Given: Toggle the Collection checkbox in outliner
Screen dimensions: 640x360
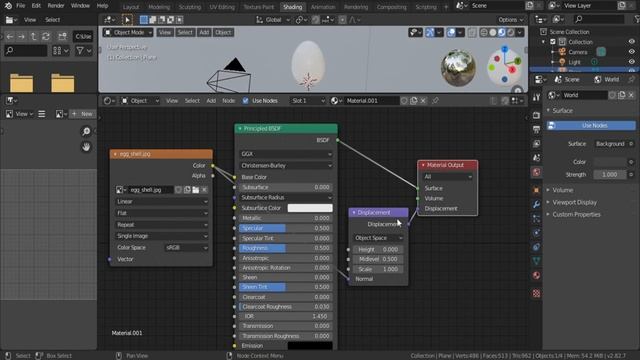Looking at the screenshot, I should click(x=553, y=42).
